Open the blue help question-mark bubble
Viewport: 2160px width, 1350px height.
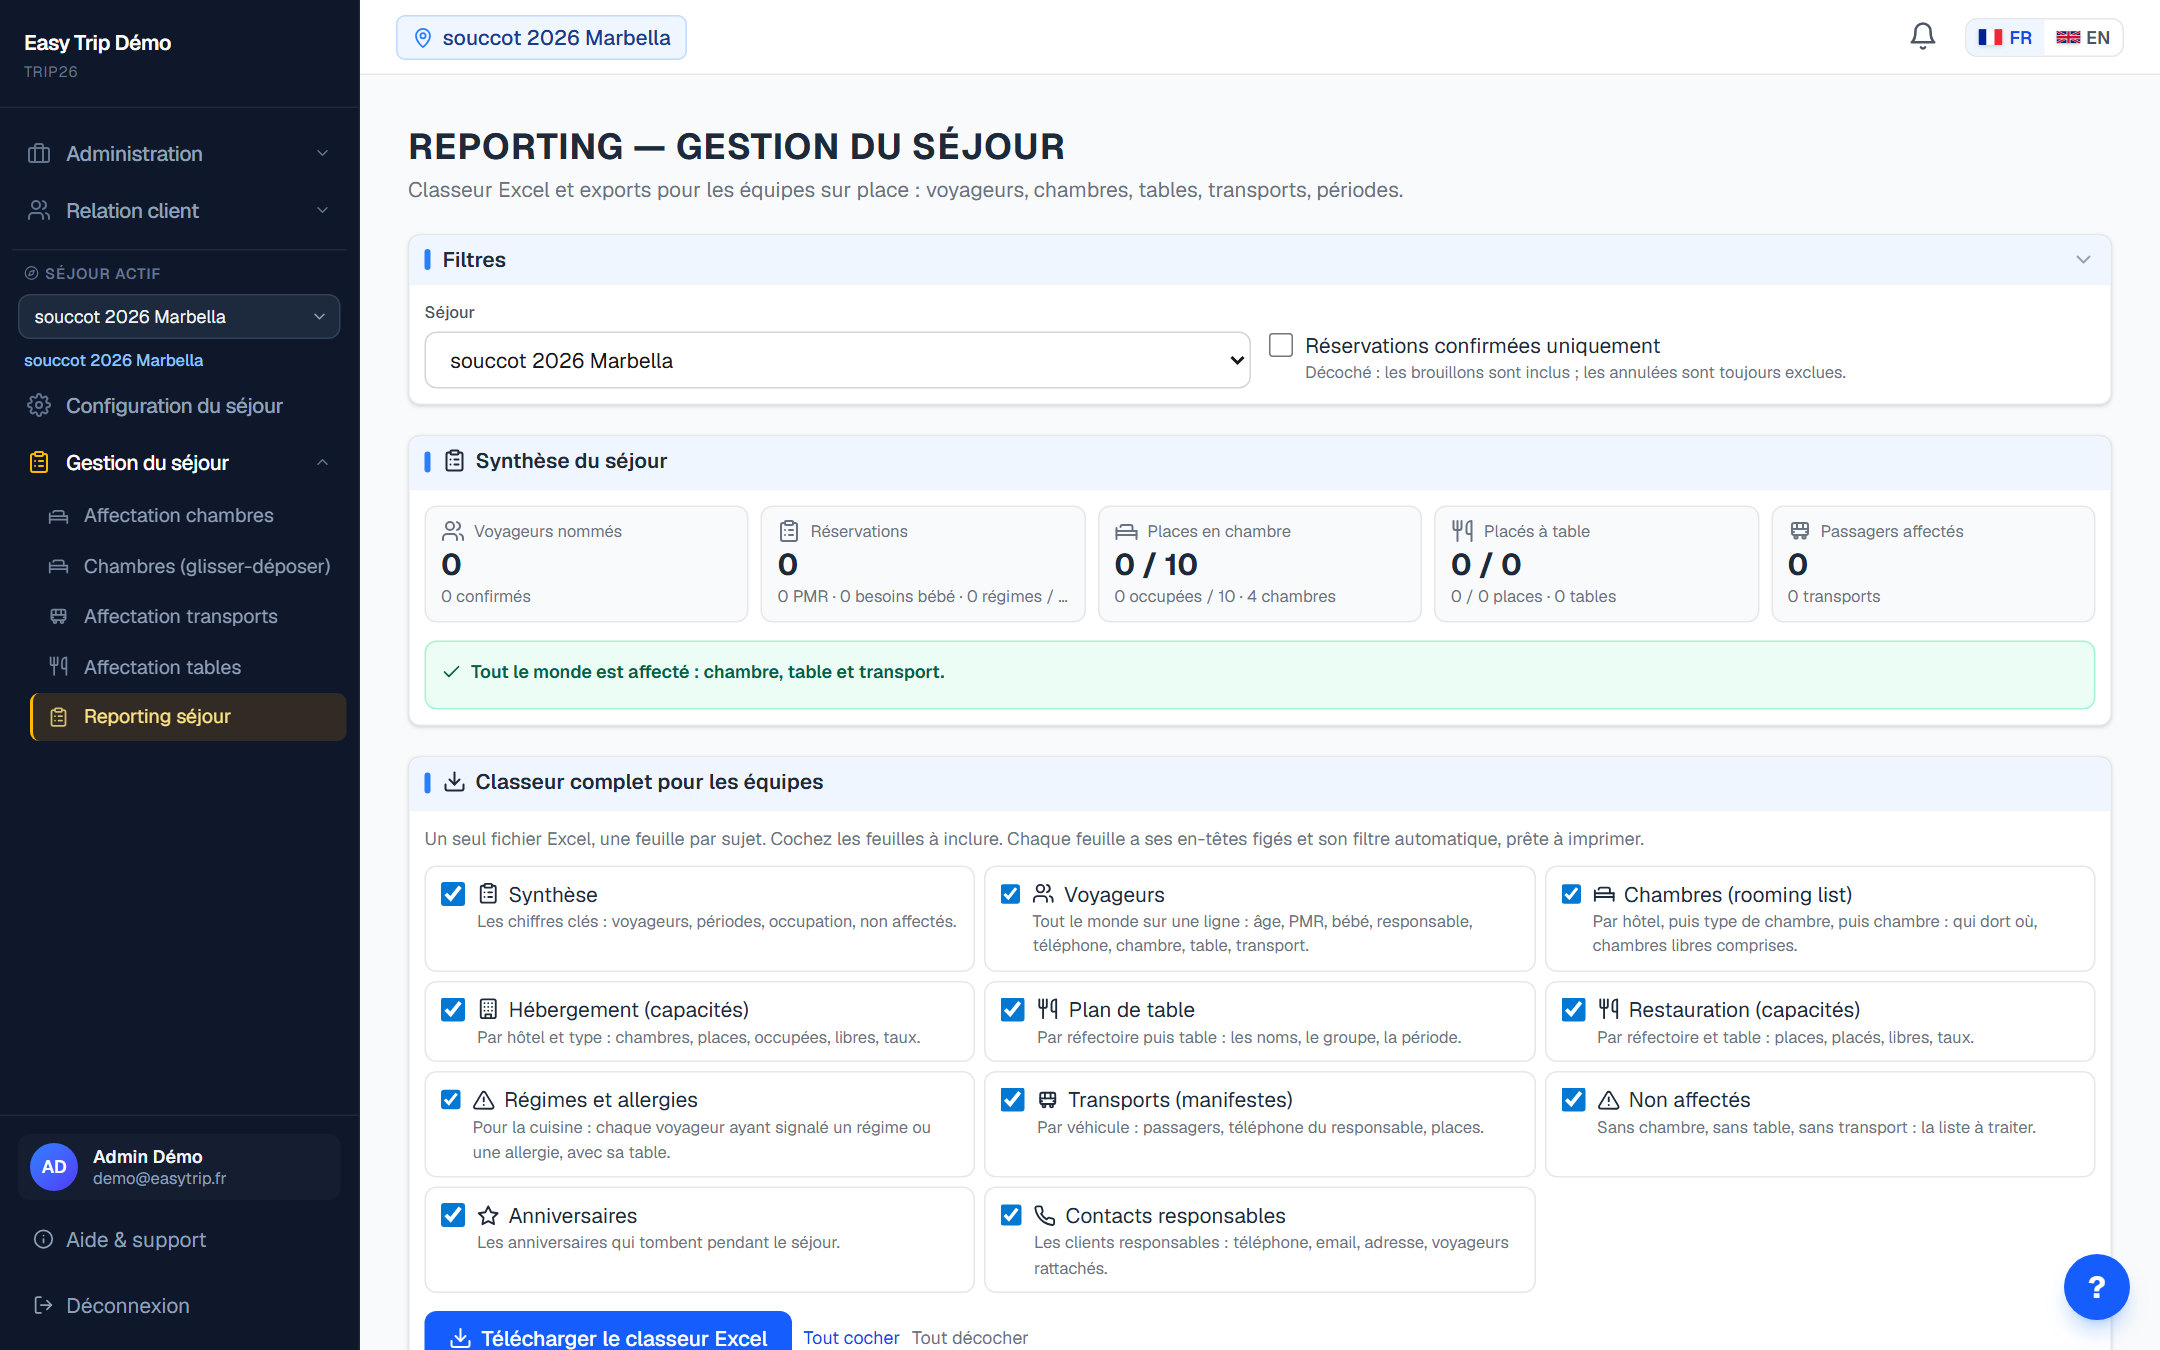pyautogui.click(x=2096, y=1287)
